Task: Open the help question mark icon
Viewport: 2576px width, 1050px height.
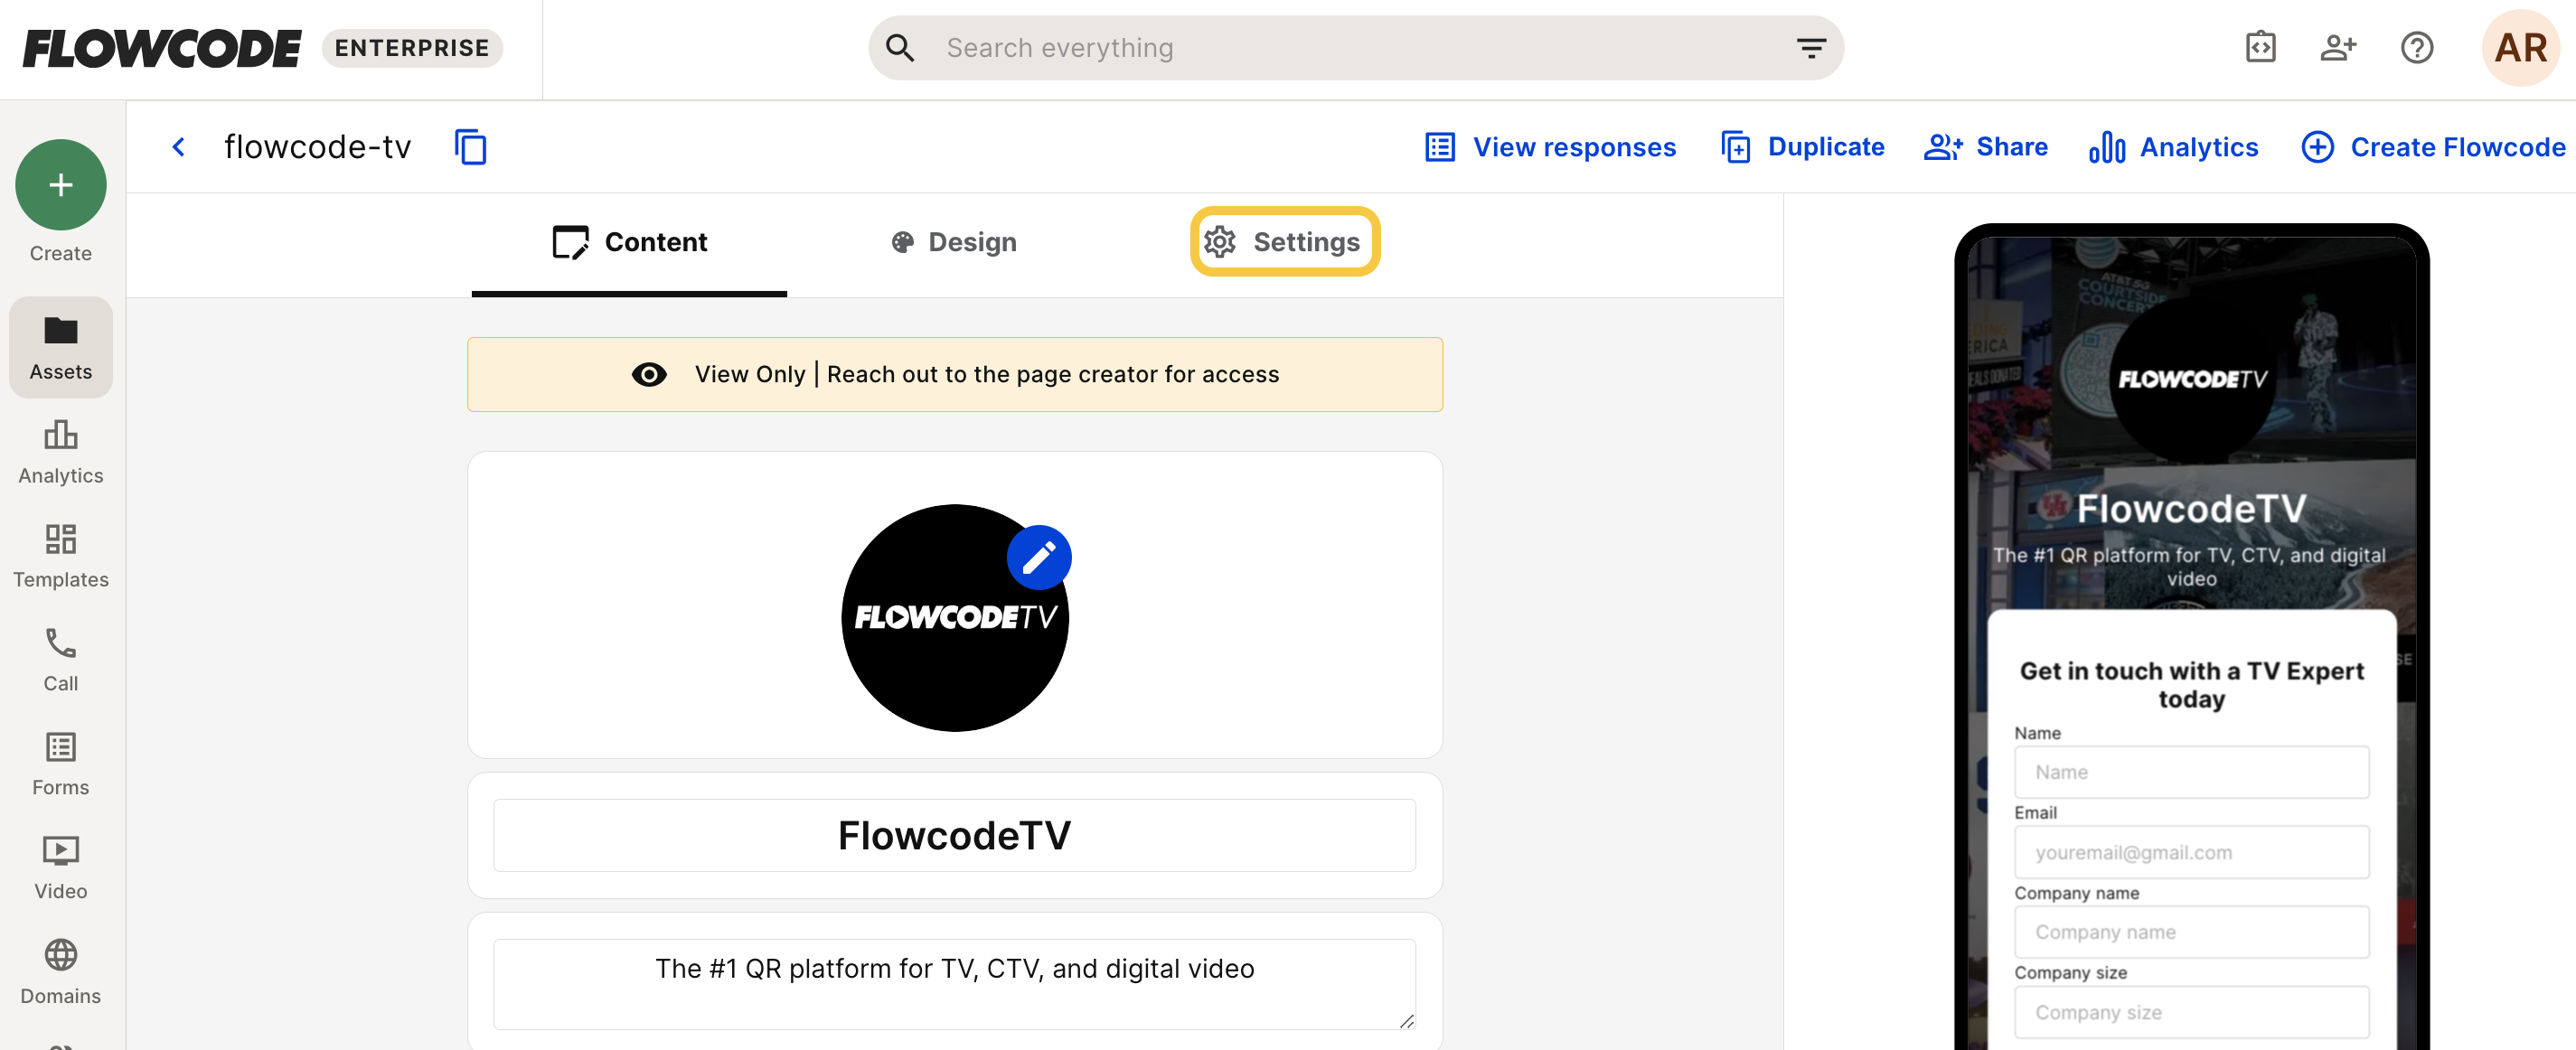Action: coord(2416,47)
